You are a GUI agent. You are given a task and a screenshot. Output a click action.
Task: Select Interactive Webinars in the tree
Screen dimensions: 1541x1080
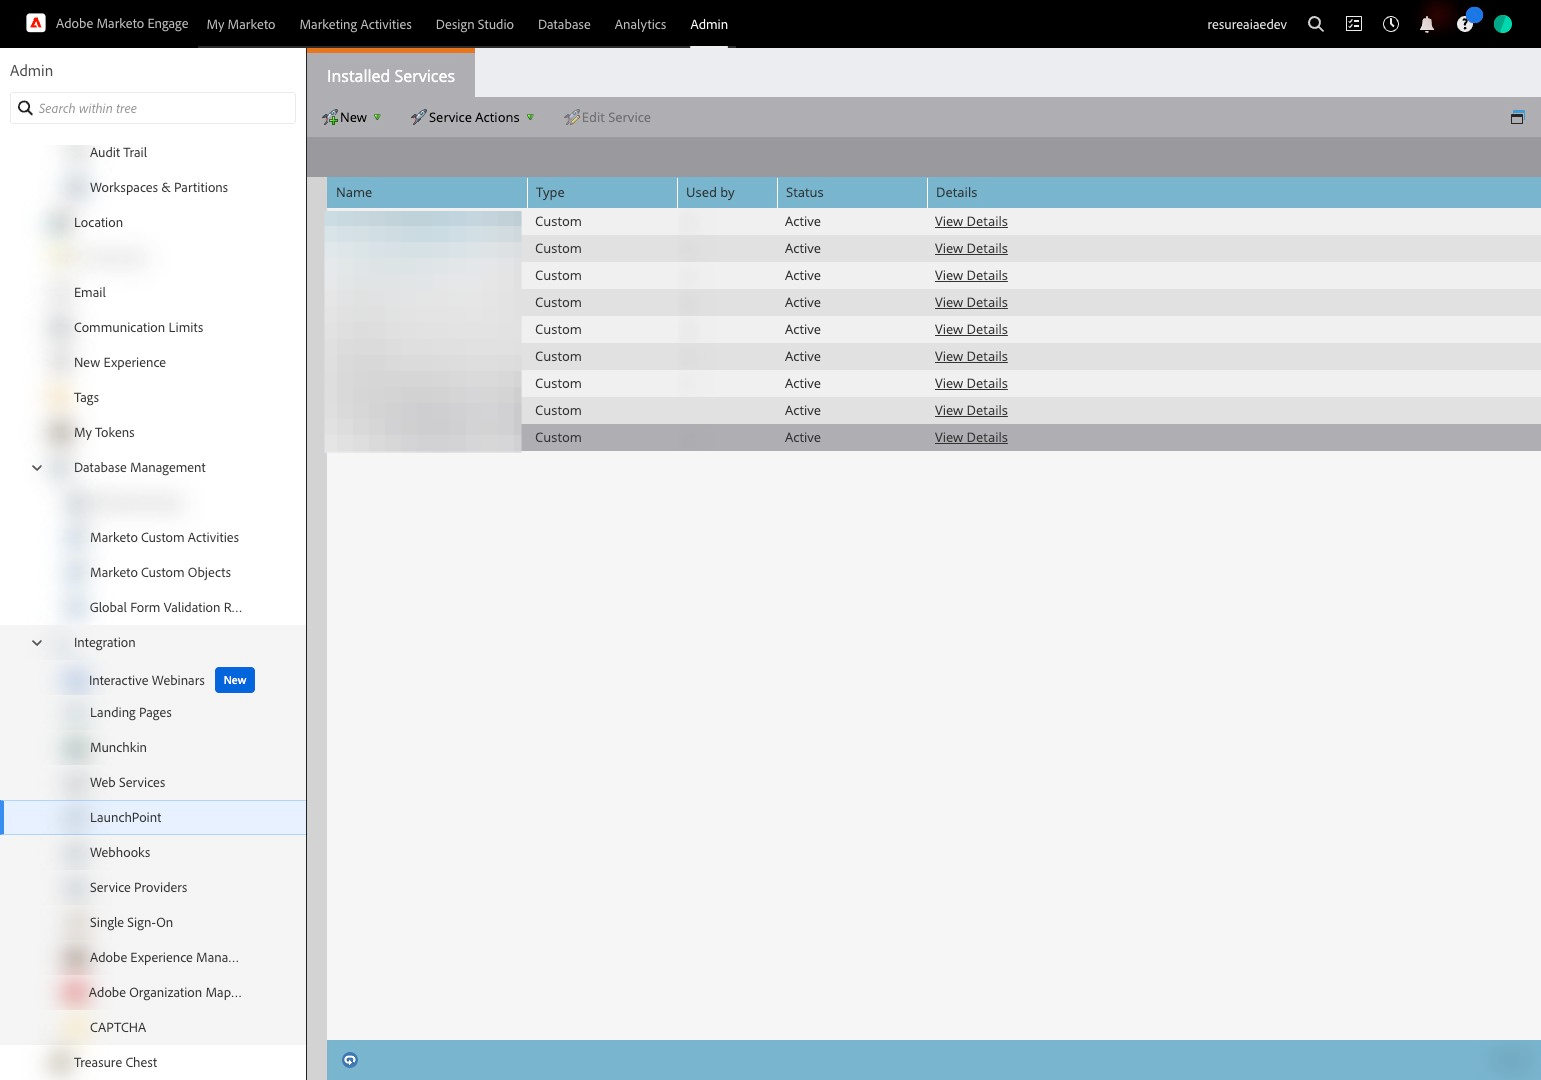point(146,680)
